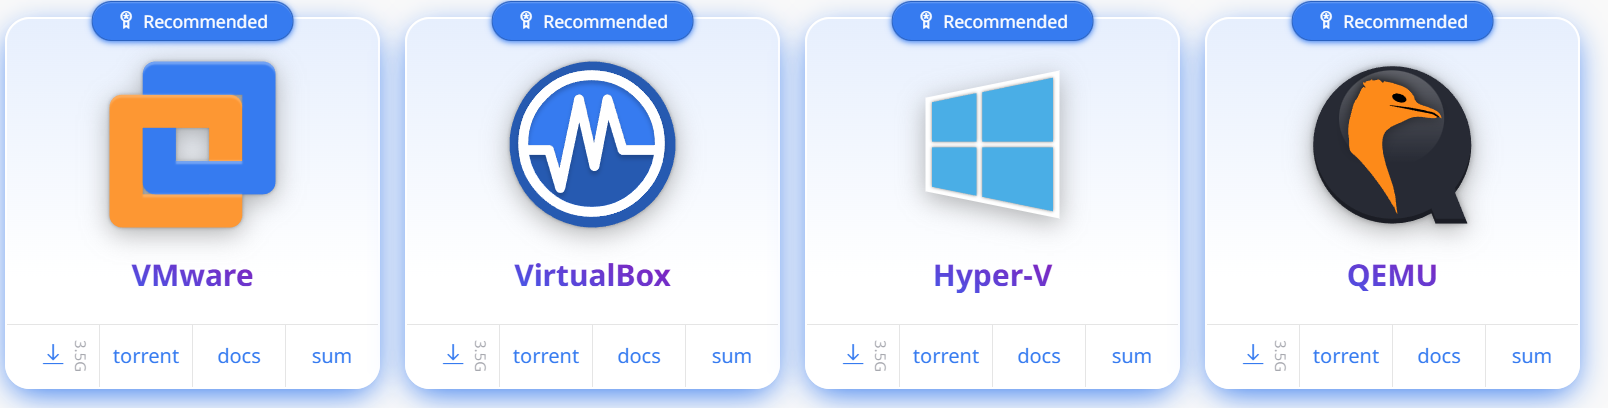Download the QEMU image via arrow icon
The height and width of the screenshot is (408, 1608).
click(1253, 354)
